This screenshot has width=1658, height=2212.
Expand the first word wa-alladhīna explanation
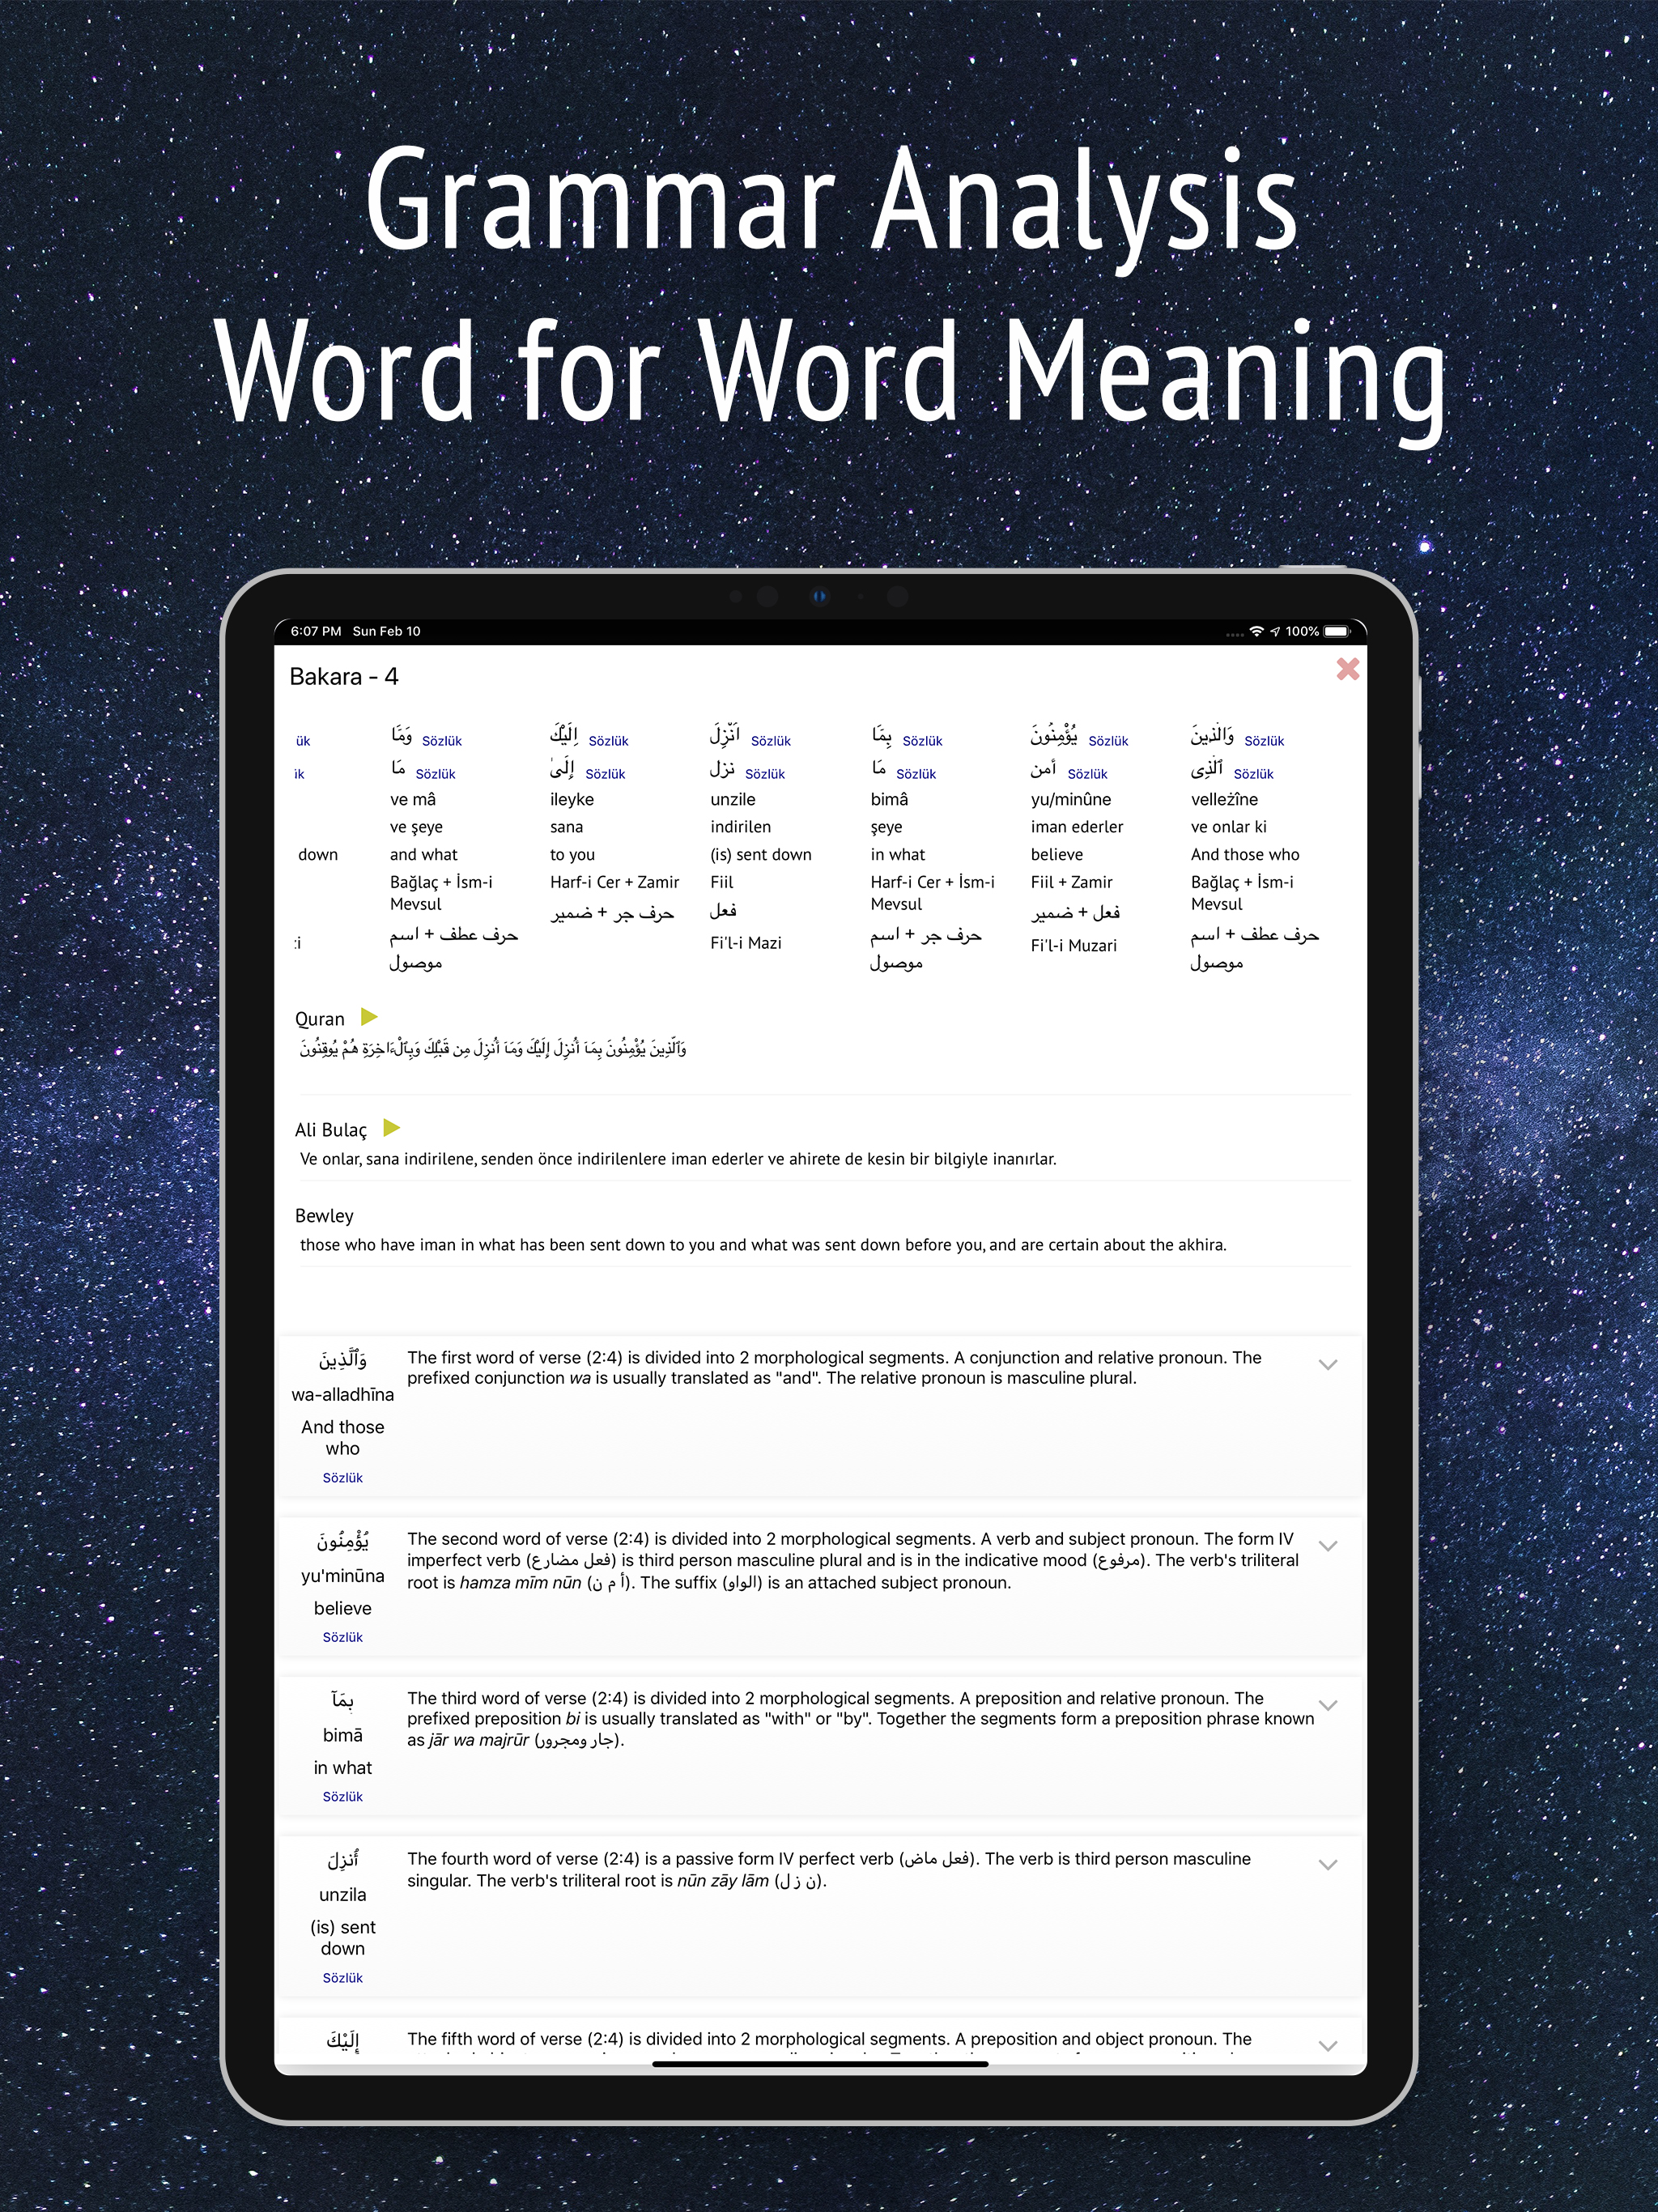(1328, 1365)
